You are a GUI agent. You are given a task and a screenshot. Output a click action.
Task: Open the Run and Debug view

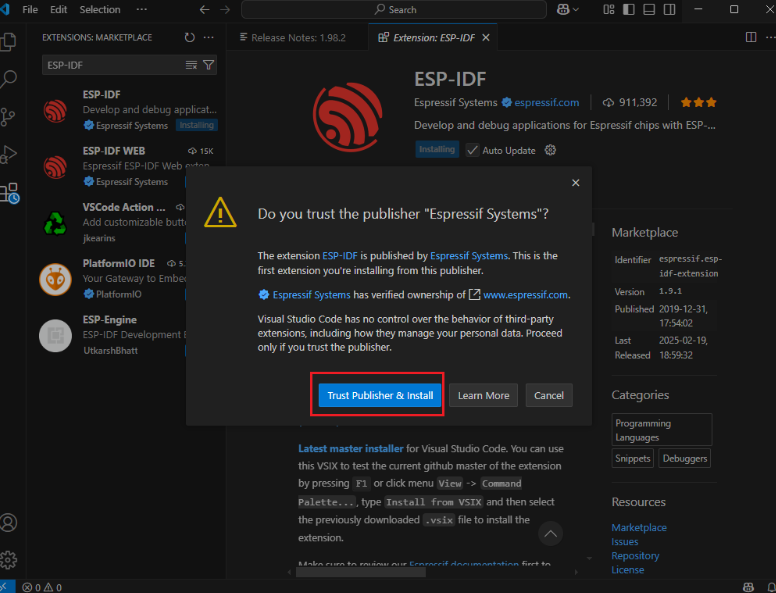pos(8,154)
